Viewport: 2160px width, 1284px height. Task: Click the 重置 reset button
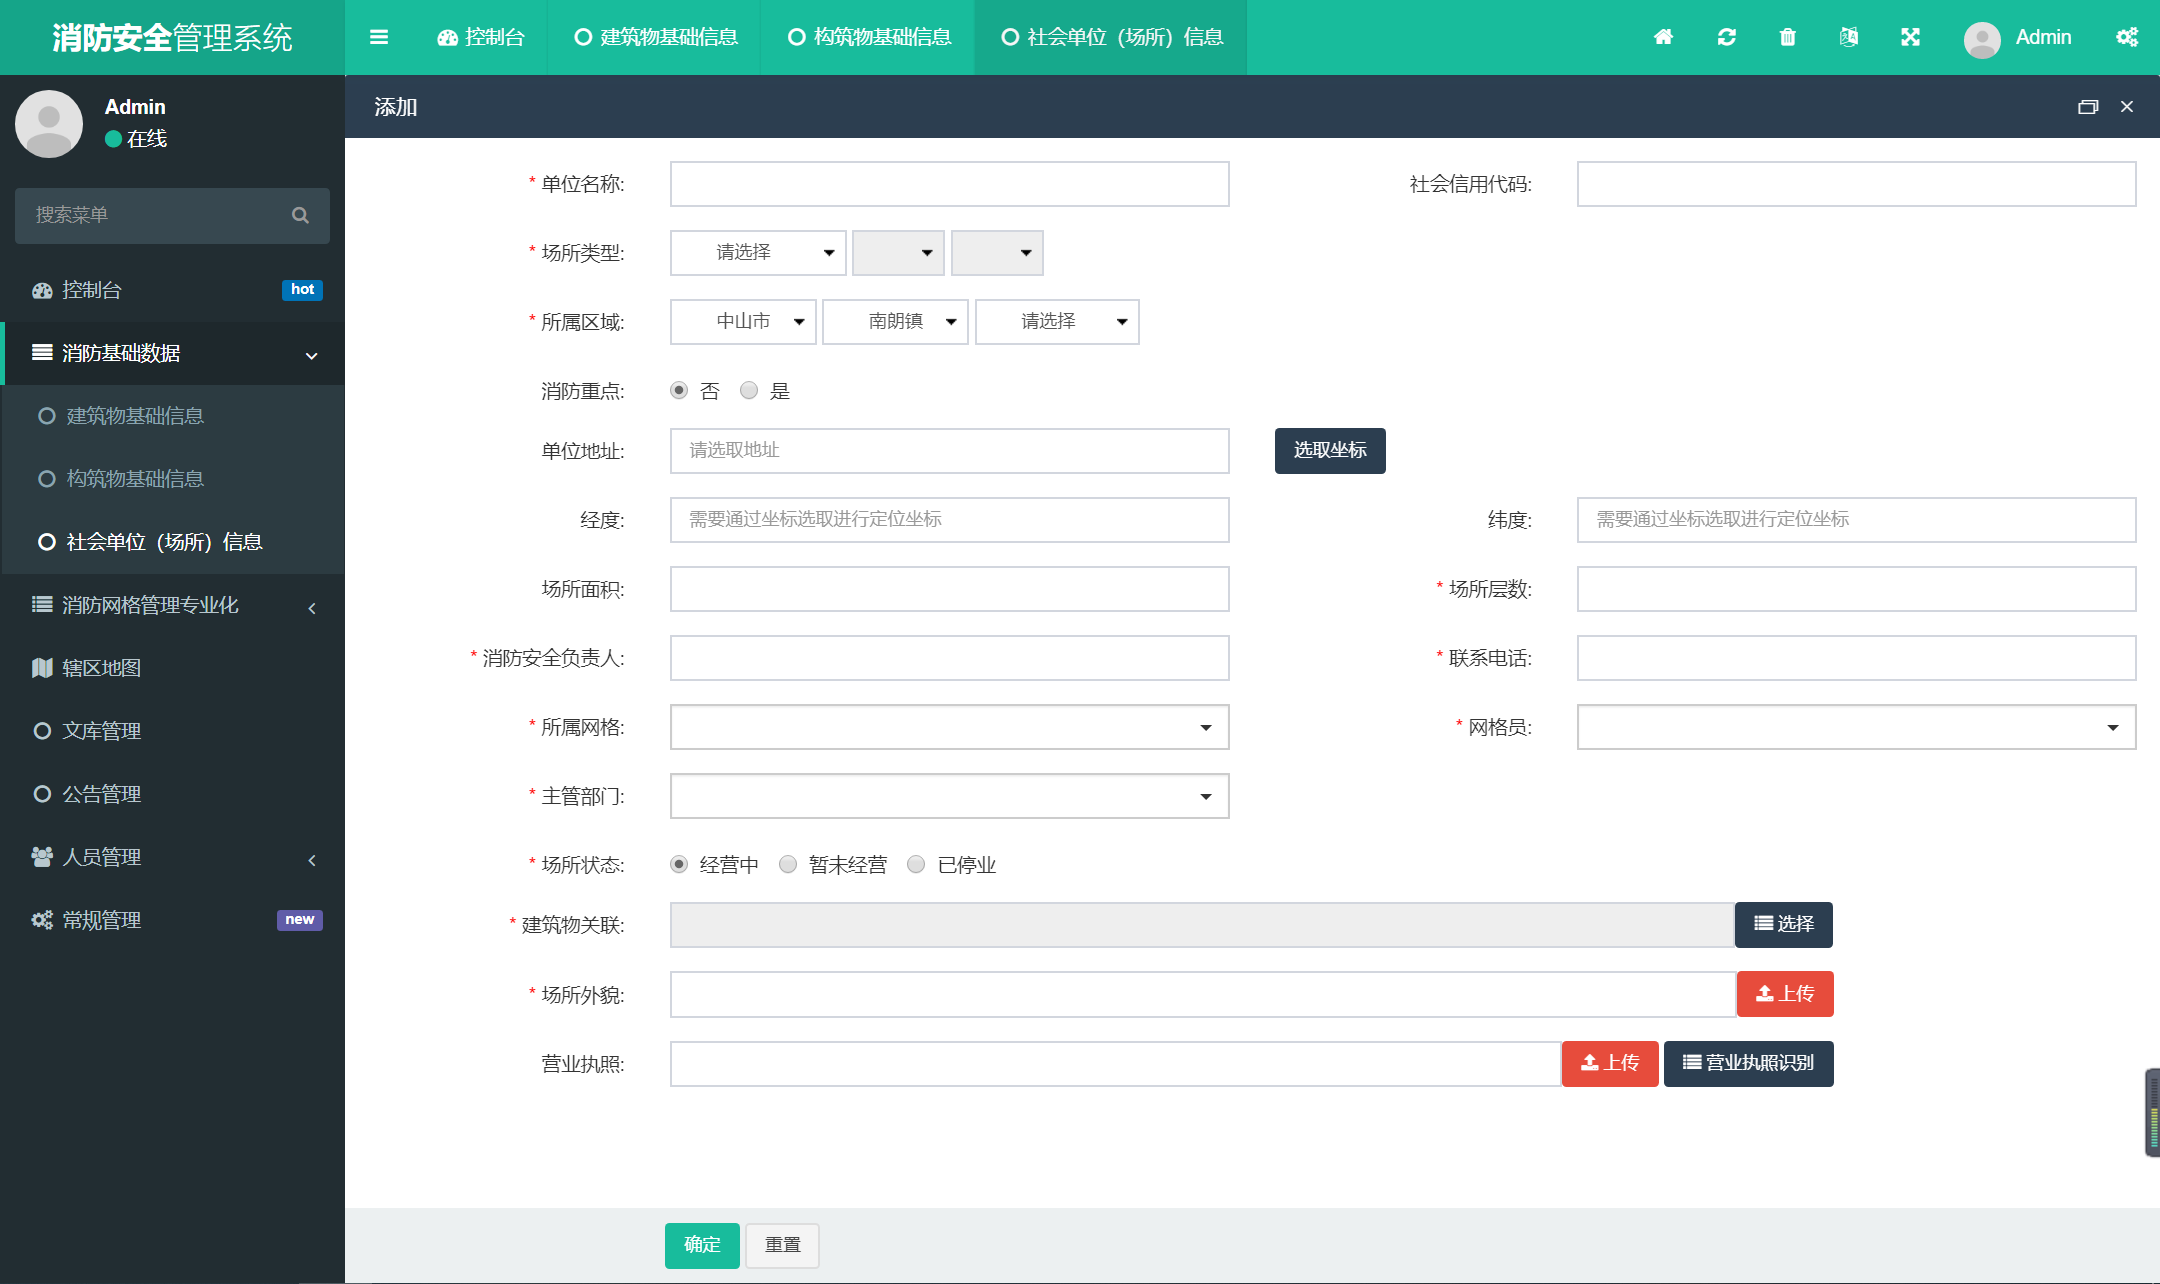click(783, 1246)
